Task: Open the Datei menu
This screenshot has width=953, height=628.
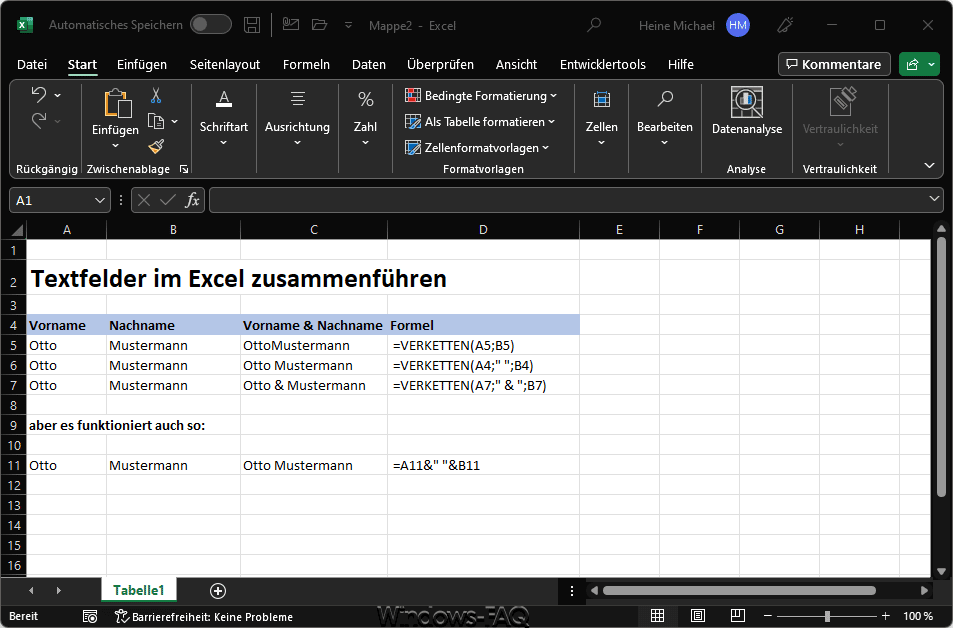Action: 32,64
